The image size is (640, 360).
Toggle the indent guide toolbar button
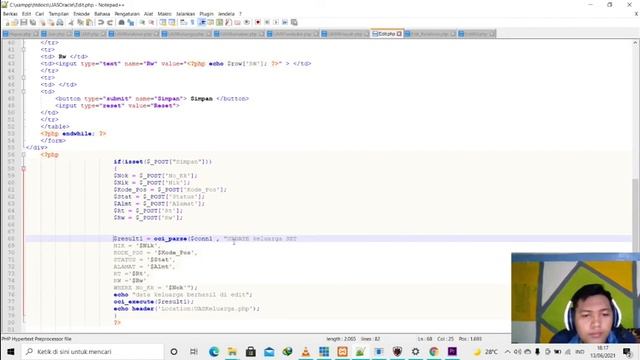pyautogui.click(x=202, y=22)
